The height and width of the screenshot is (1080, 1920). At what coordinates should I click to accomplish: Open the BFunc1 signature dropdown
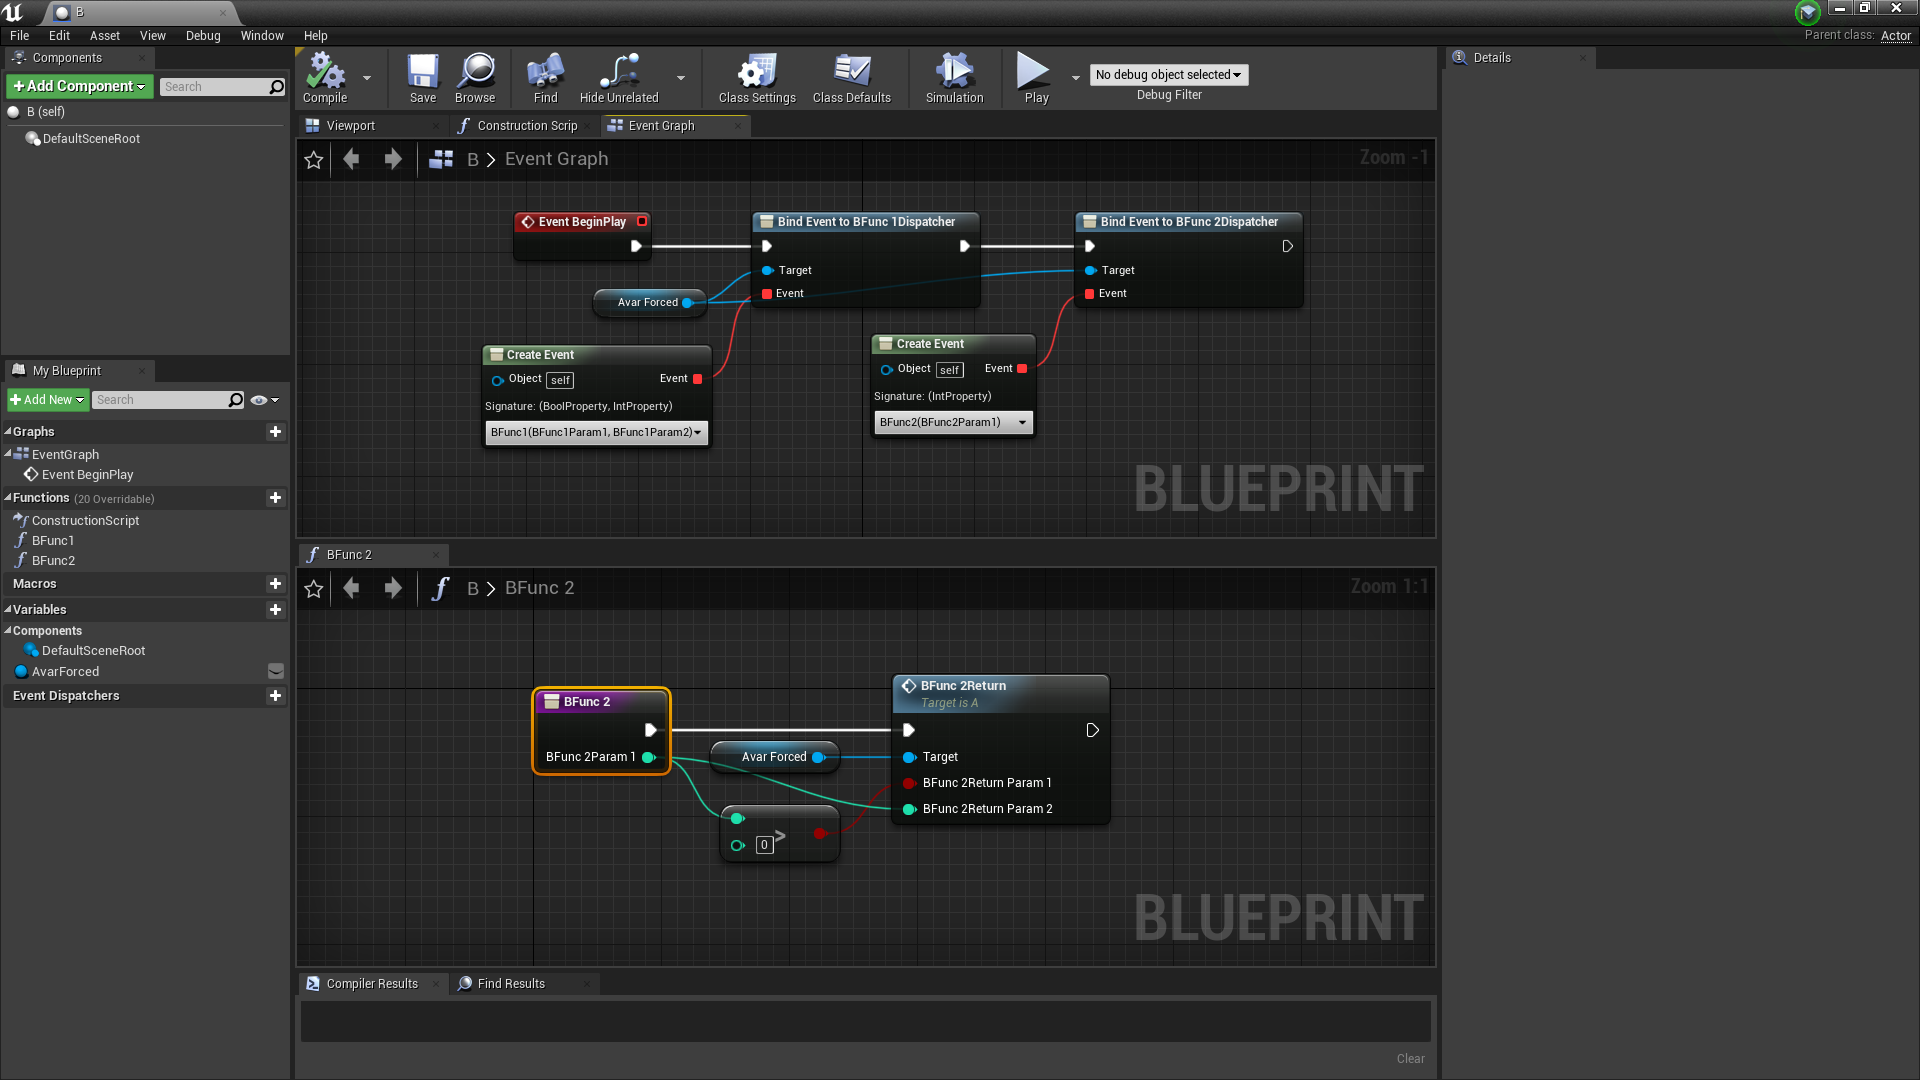[x=596, y=432]
